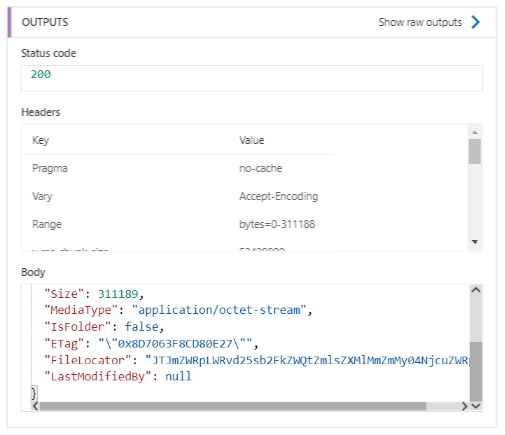Image resolution: width=505 pixels, height=435 pixels.
Task: Select the Range header key
Action: [47, 224]
